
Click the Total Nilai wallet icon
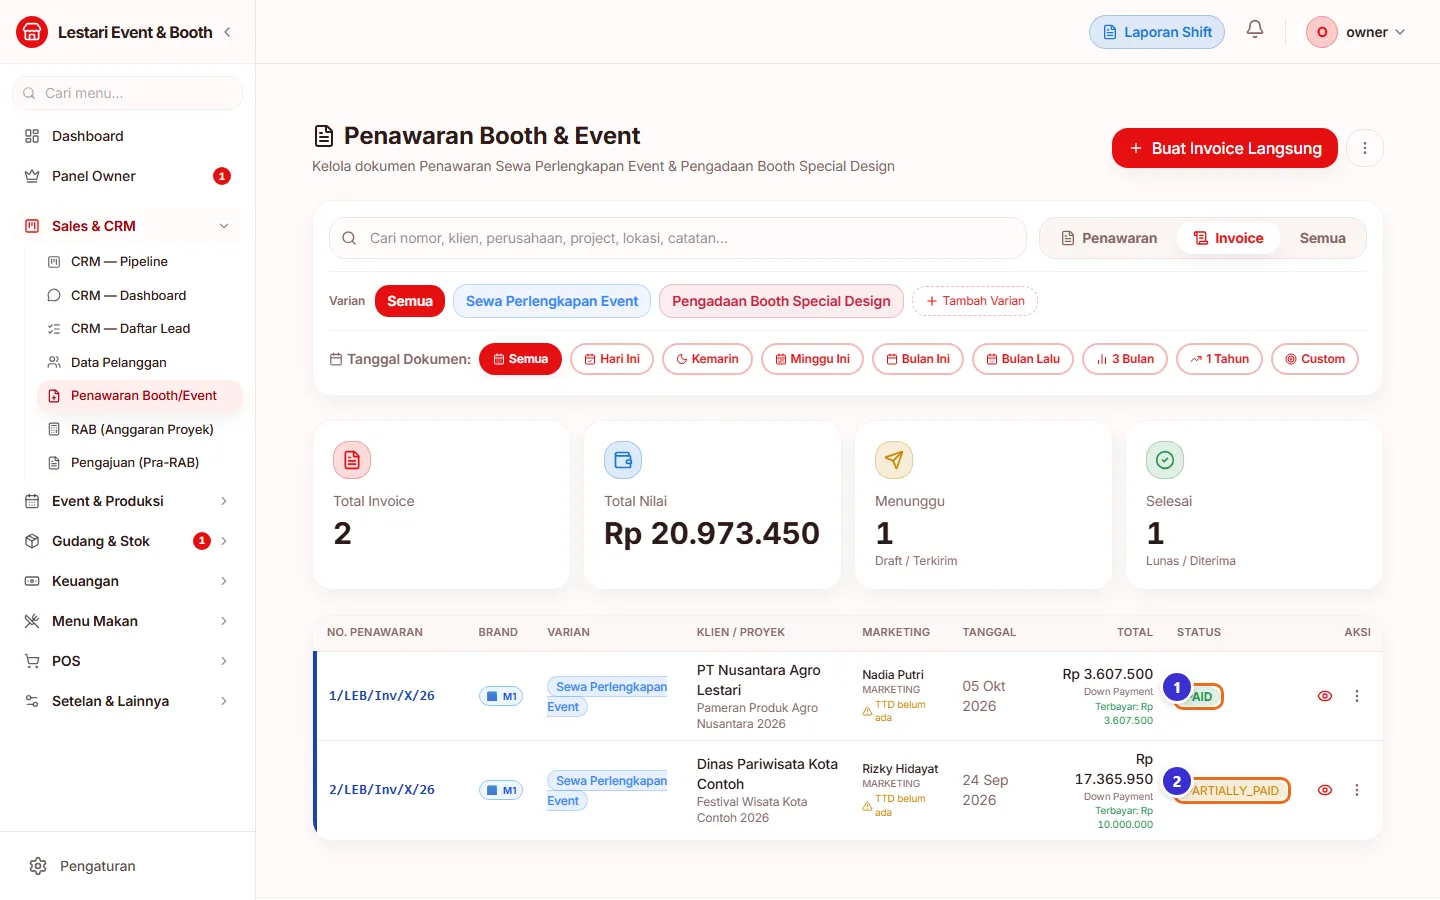[x=623, y=460]
